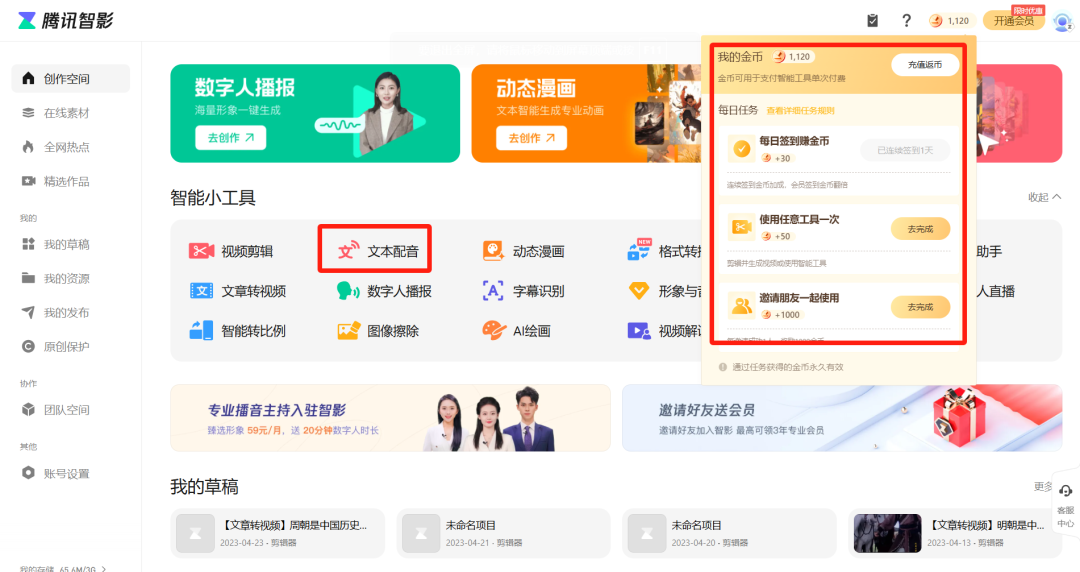Screen dimensions: 1080x572
Task: Click 更多 beside 我的草稿
Action: click(1042, 487)
